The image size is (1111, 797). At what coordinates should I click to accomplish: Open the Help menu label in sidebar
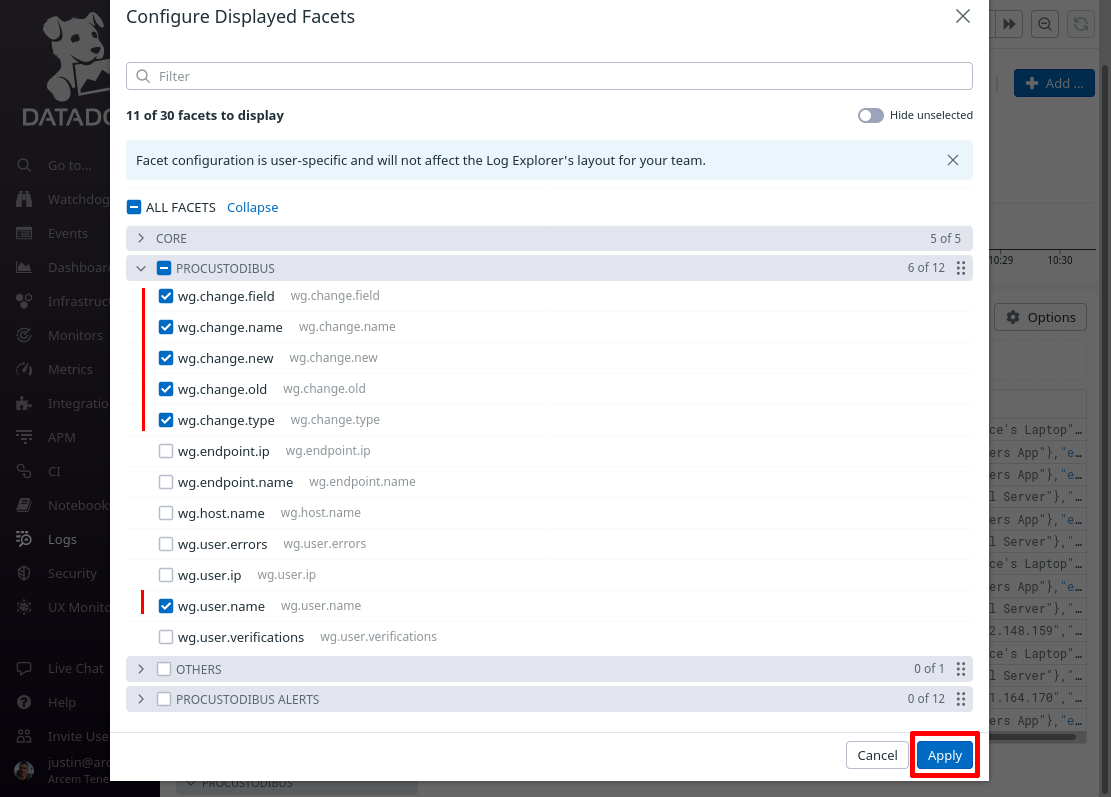coord(62,702)
